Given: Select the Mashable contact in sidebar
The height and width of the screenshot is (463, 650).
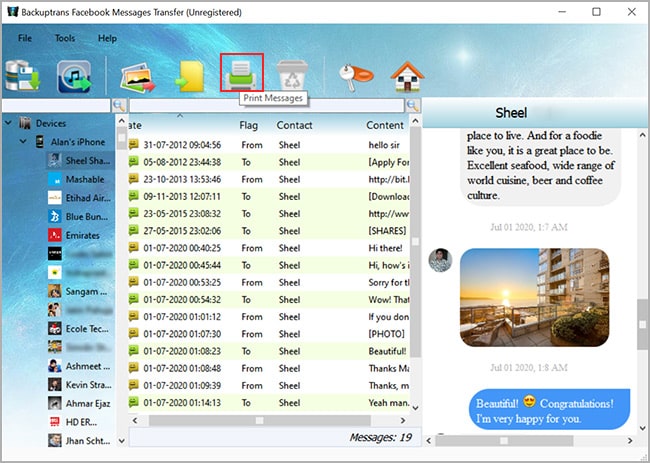Looking at the screenshot, I should (84, 179).
